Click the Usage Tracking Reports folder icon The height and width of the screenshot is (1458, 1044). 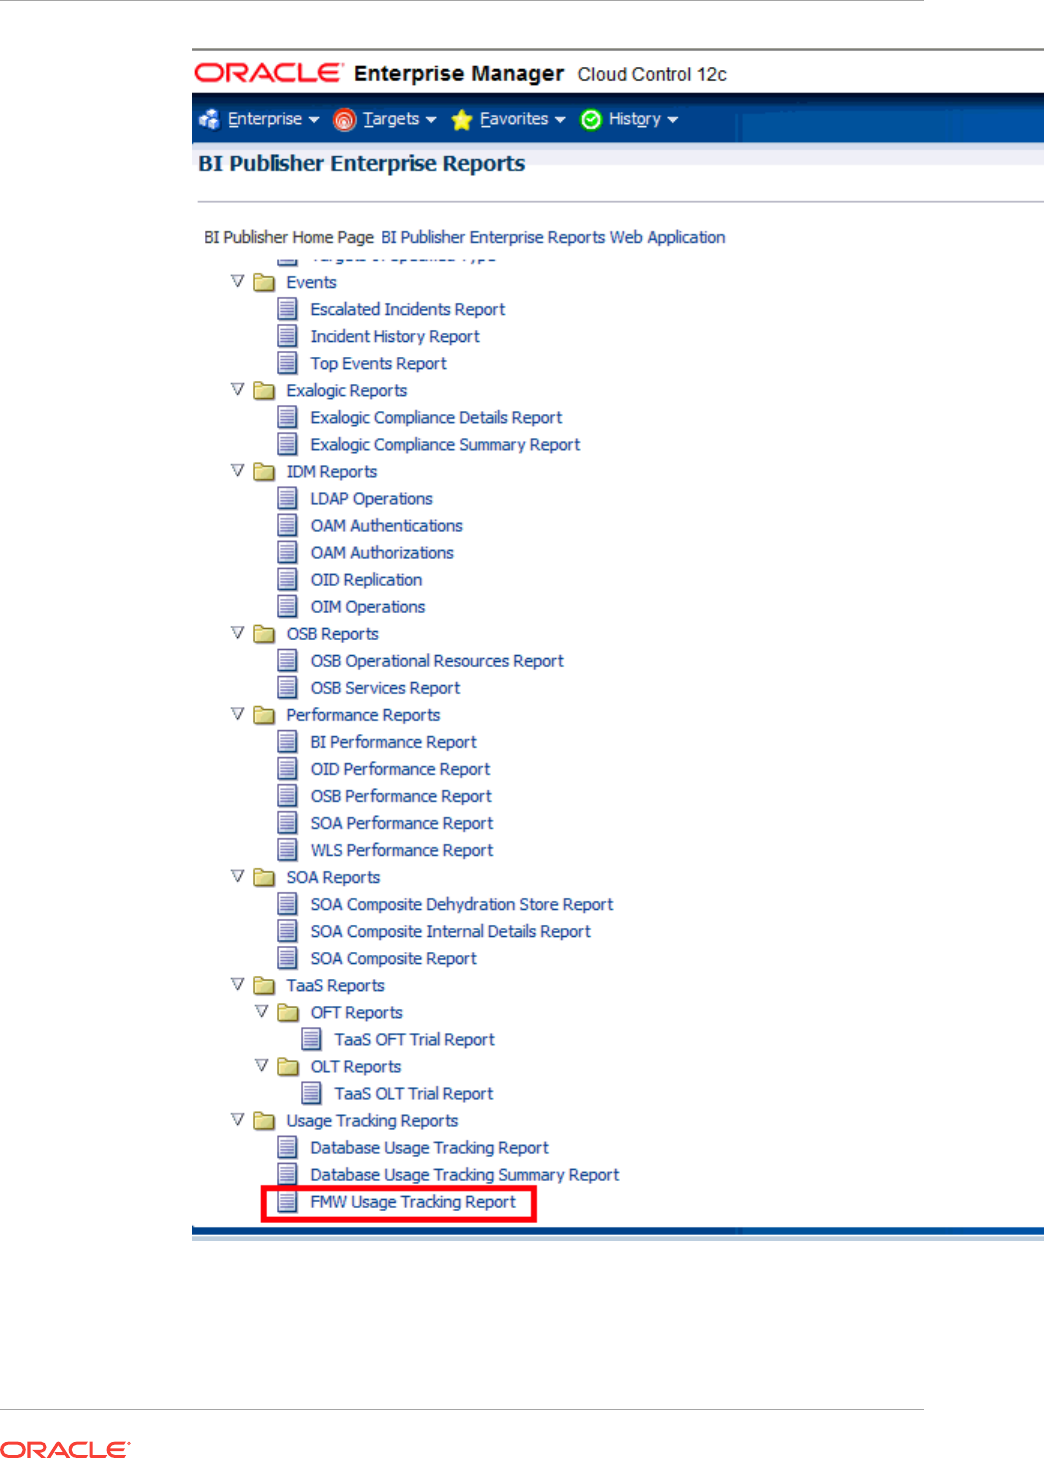point(264,1120)
